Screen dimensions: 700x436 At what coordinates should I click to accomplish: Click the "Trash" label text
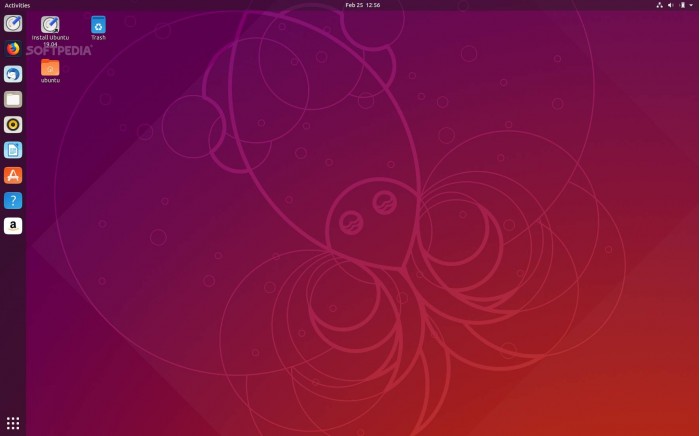point(98,37)
